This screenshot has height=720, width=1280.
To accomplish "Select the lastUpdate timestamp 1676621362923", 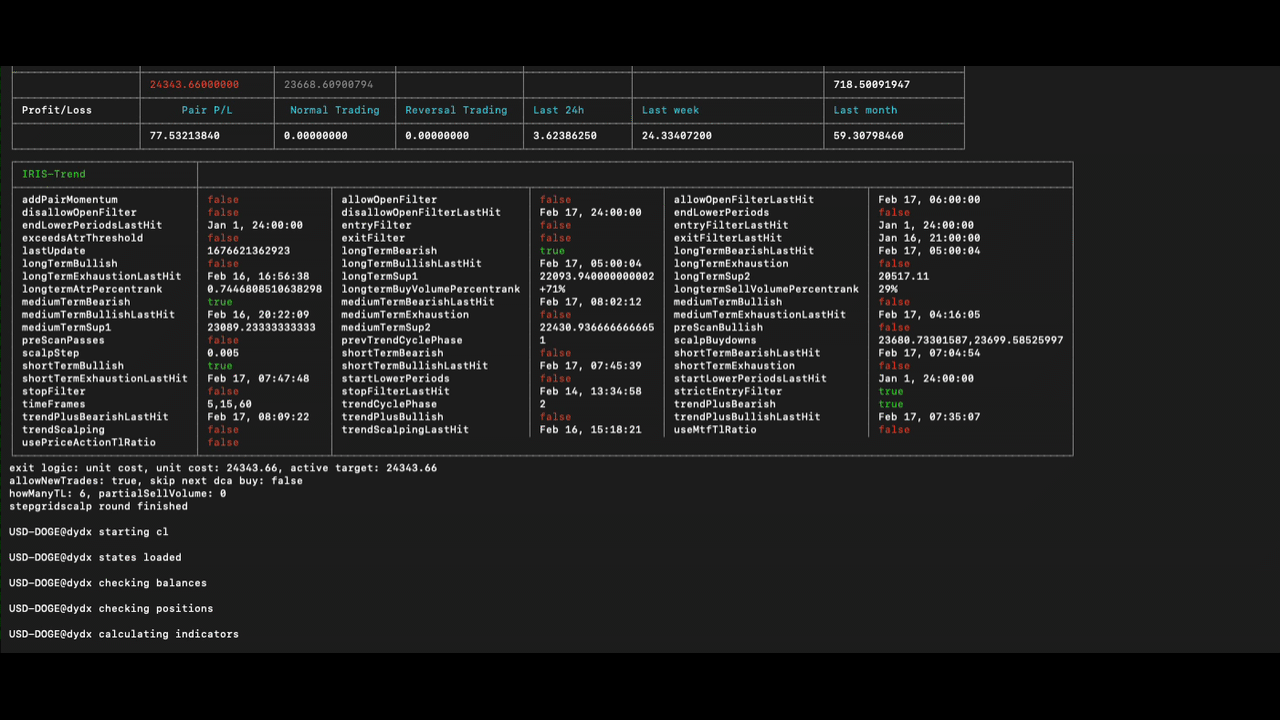I will 249,251.
